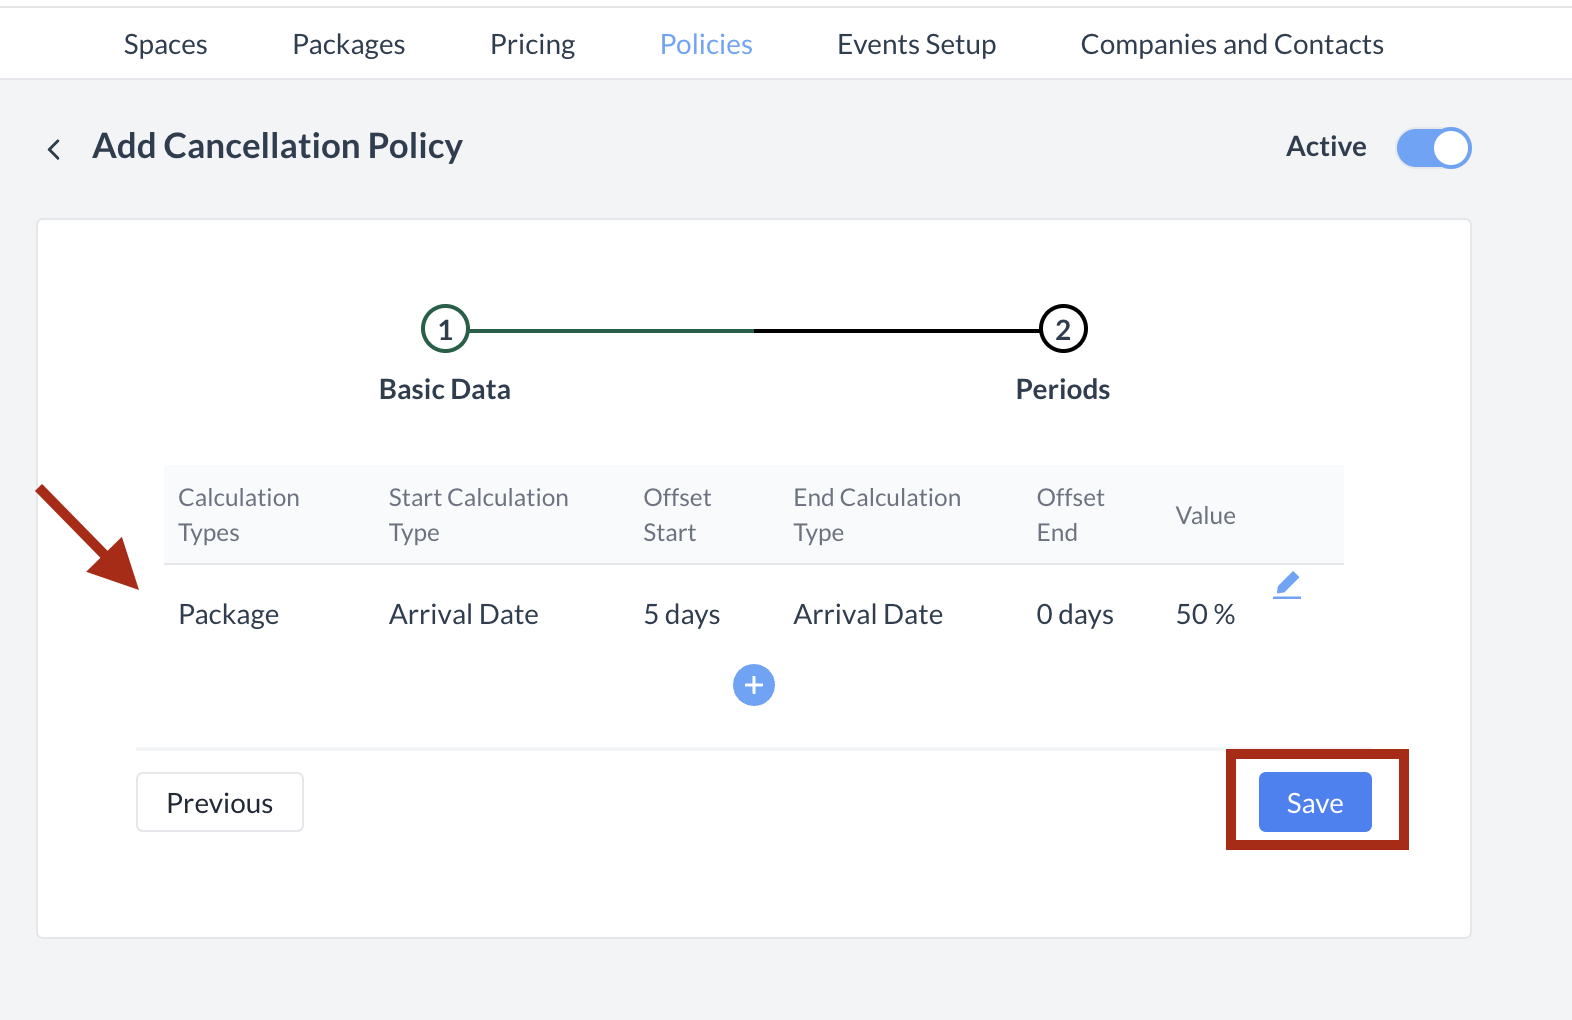Open Companies and Contacts tab
Image resolution: width=1572 pixels, height=1020 pixels.
[x=1231, y=45]
